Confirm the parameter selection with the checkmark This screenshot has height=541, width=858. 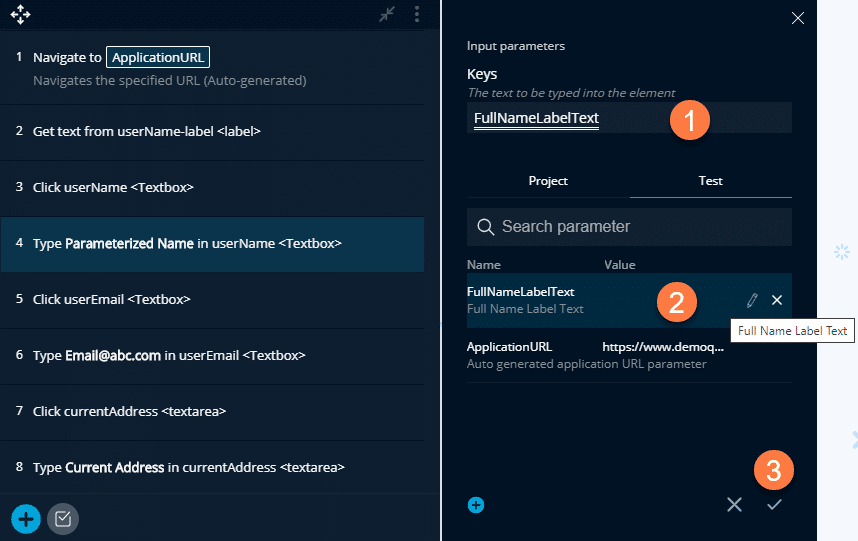[x=774, y=504]
